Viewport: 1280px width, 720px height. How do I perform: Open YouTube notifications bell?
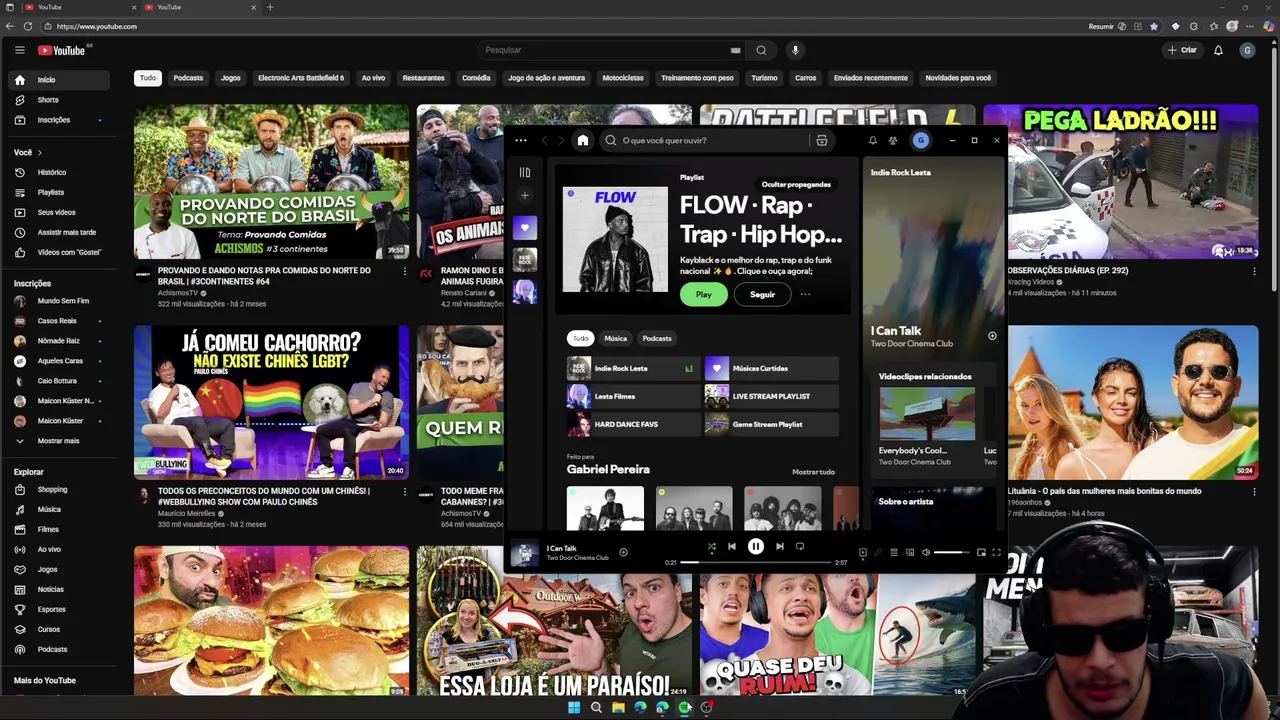click(1218, 50)
